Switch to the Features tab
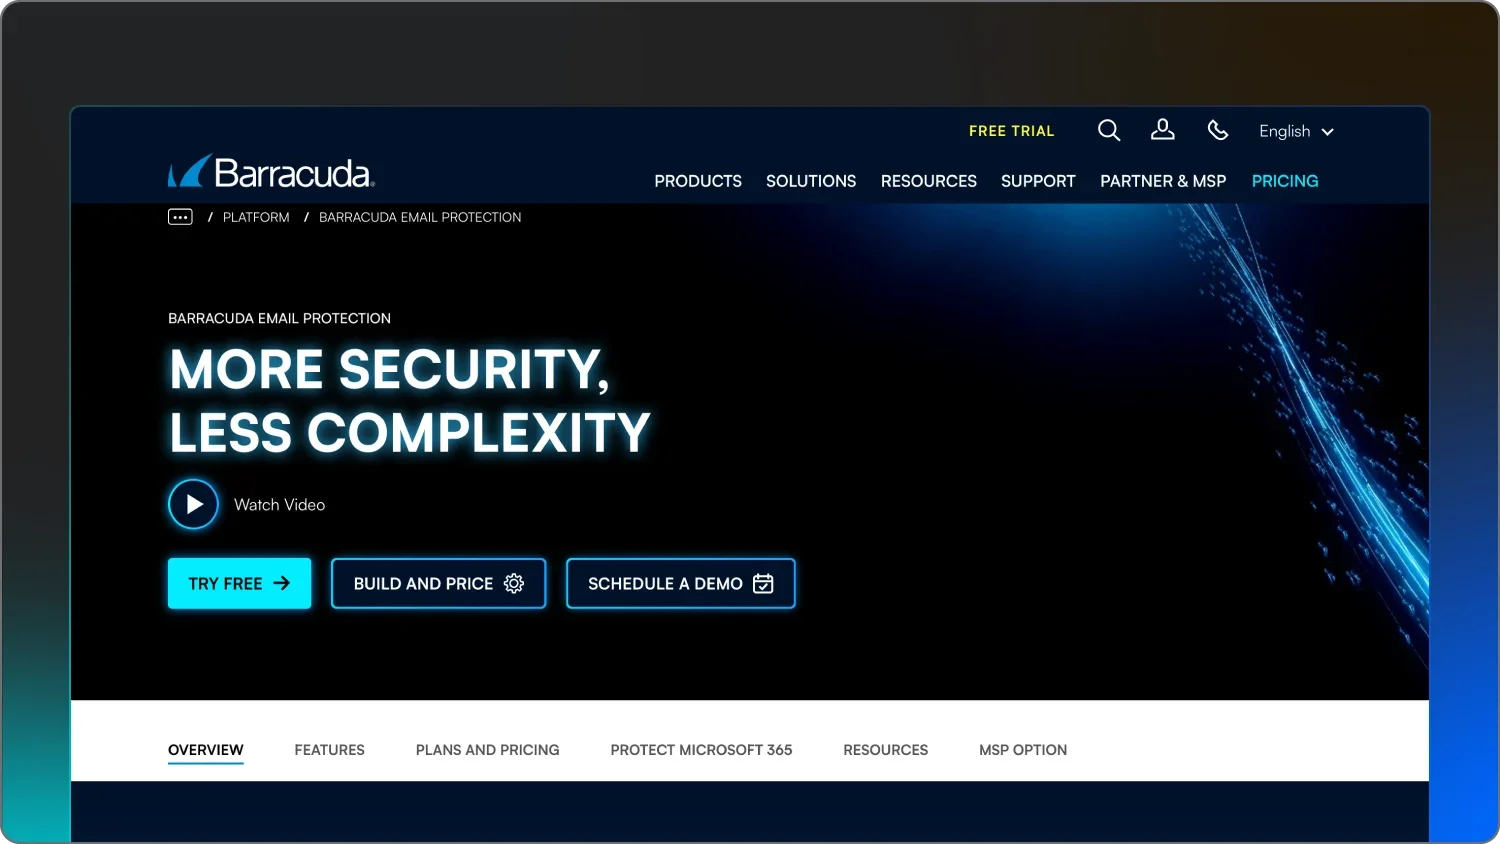 [329, 750]
